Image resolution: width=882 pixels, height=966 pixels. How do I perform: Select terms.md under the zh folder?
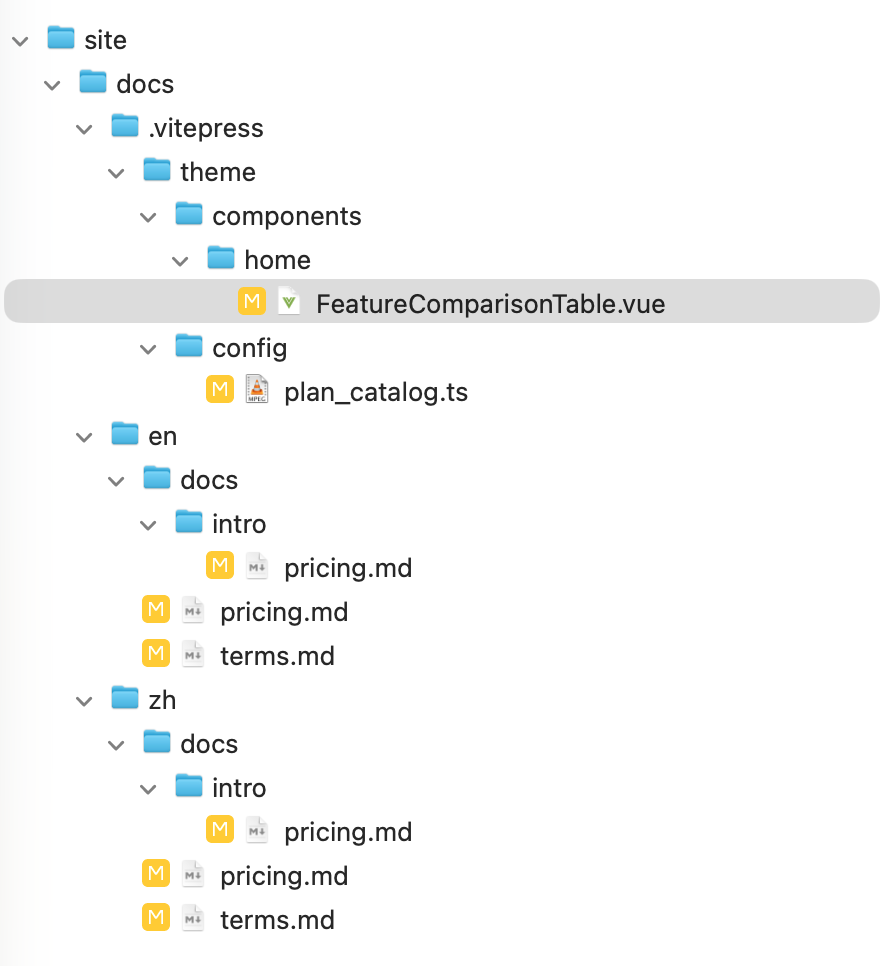coord(277,920)
